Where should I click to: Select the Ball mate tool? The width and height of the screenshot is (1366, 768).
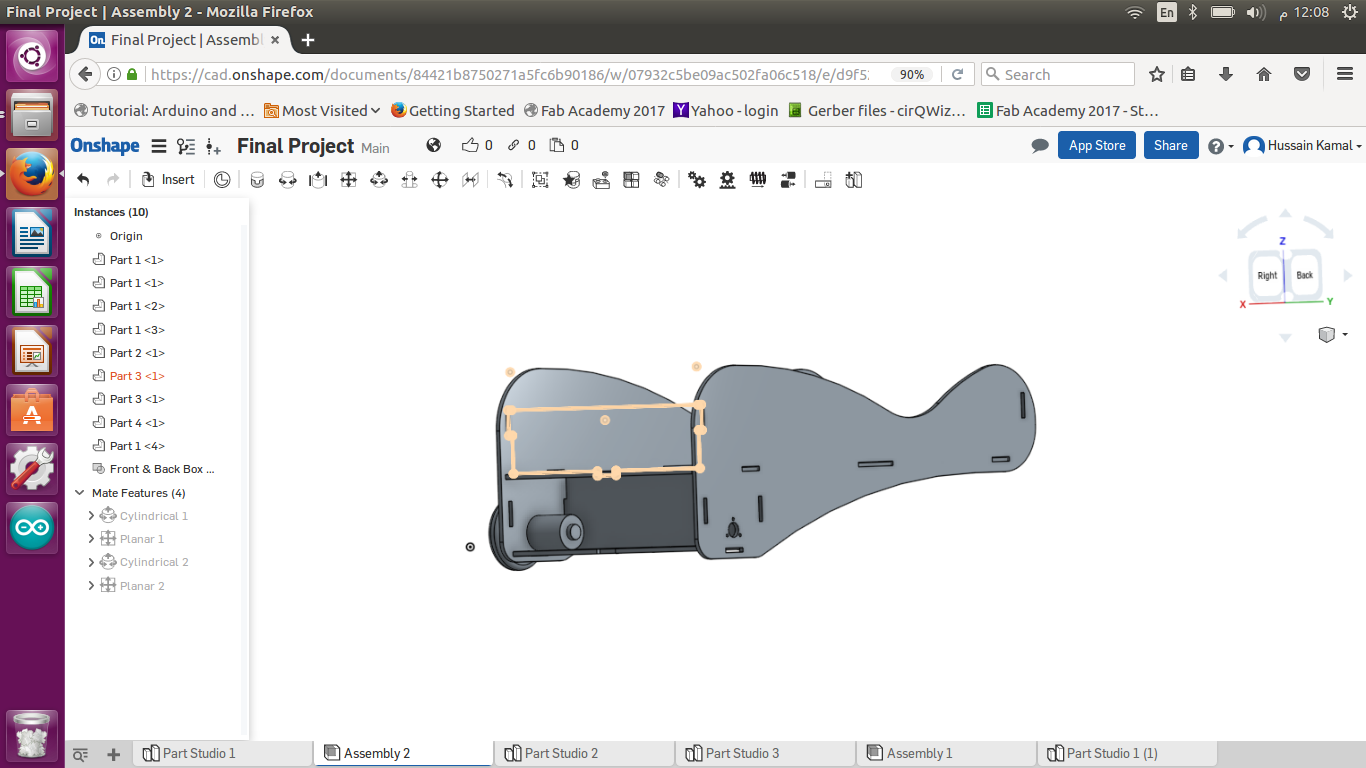coord(439,180)
